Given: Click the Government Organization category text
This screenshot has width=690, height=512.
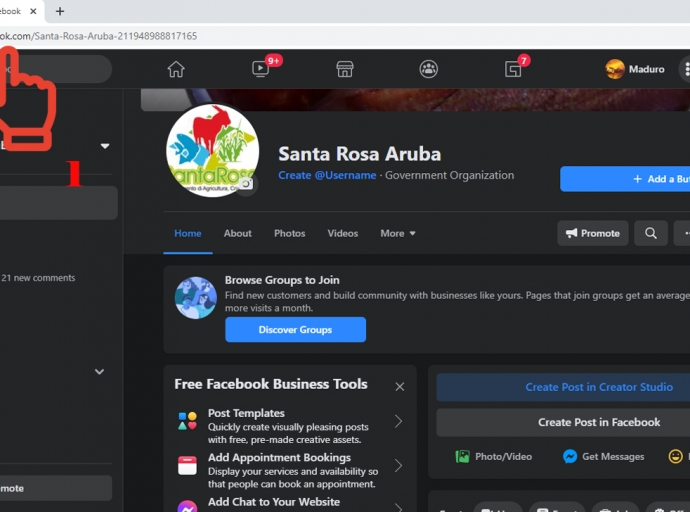Looking at the screenshot, I should pos(449,175).
